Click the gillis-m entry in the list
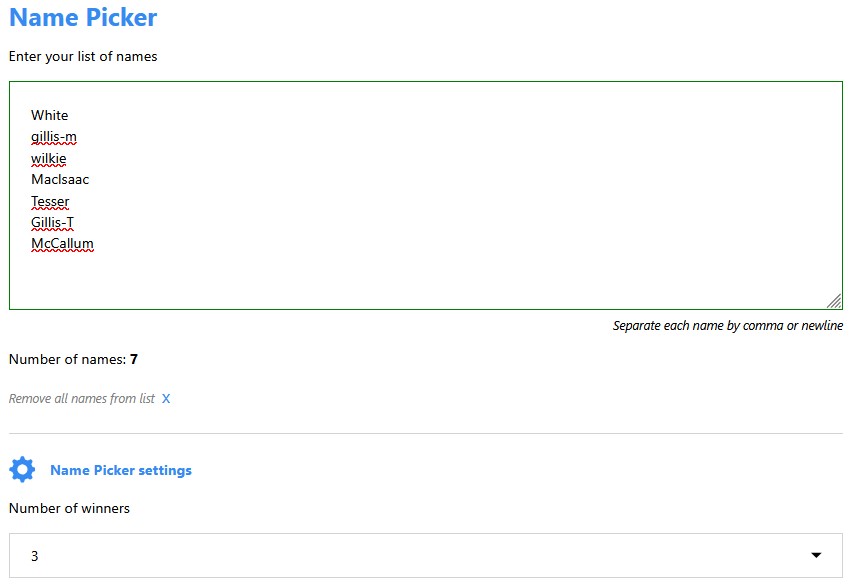 (x=54, y=137)
